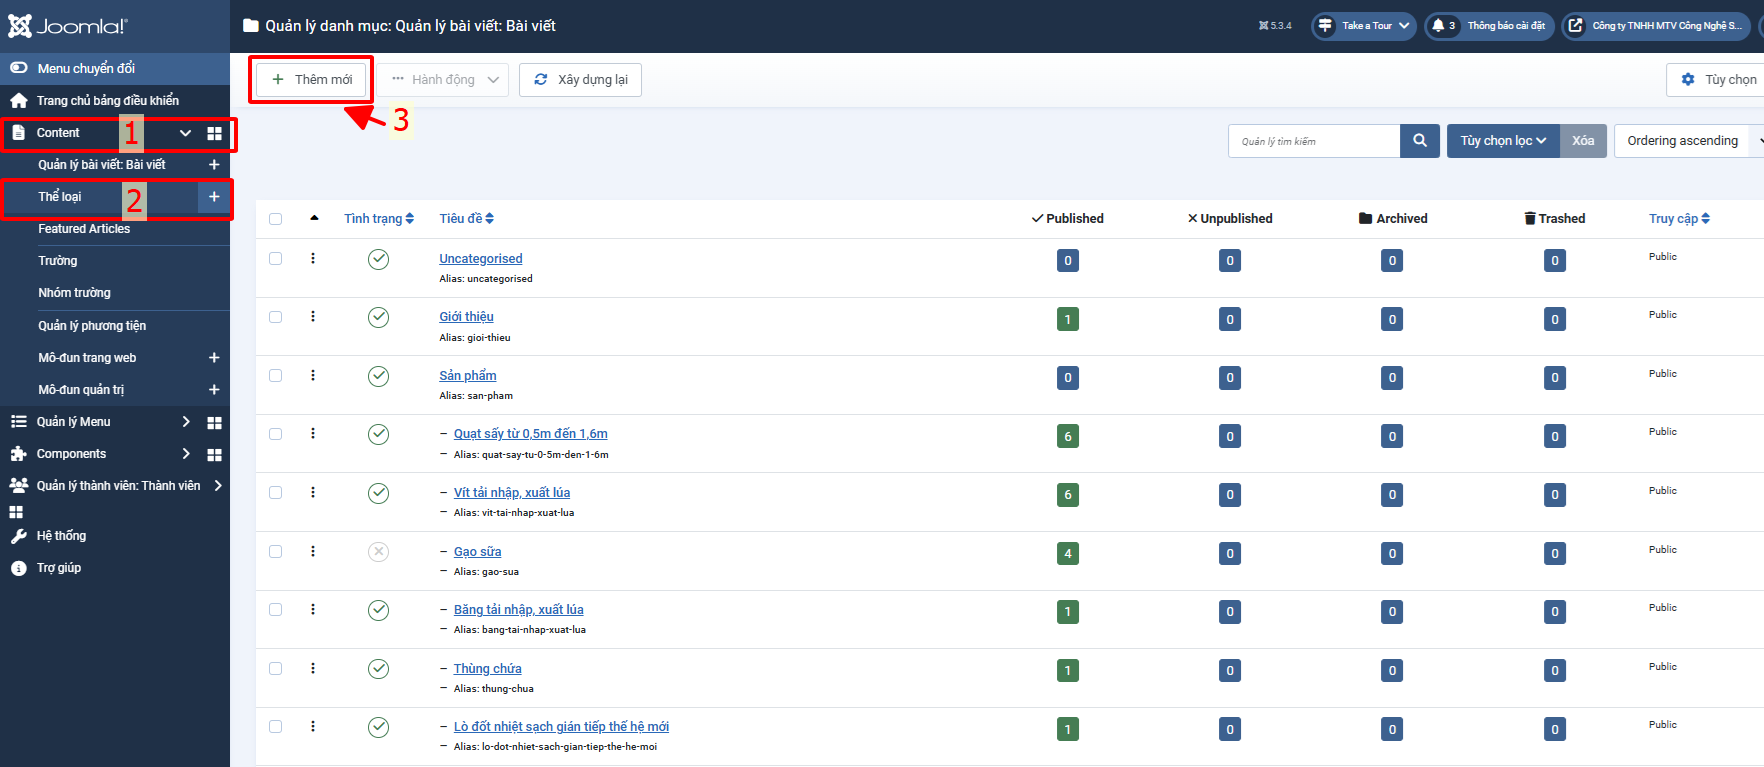
Task: Open the three-dot menu for Uncategorised row
Action: (313, 259)
